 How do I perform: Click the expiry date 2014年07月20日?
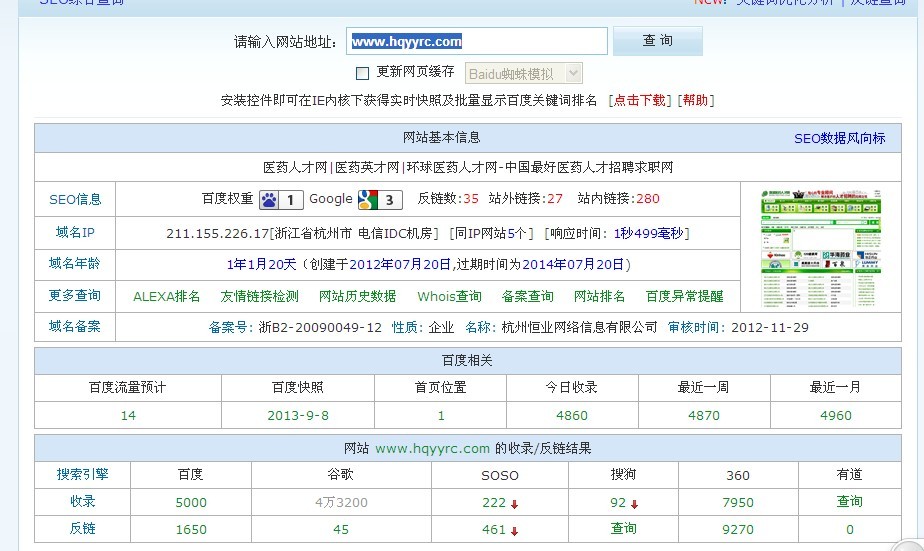[573, 265]
